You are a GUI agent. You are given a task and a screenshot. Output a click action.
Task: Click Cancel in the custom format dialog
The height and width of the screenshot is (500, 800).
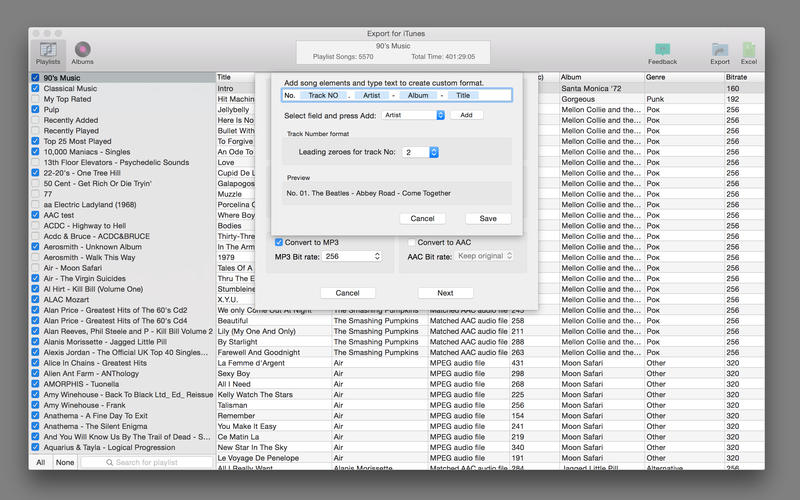(x=422, y=218)
